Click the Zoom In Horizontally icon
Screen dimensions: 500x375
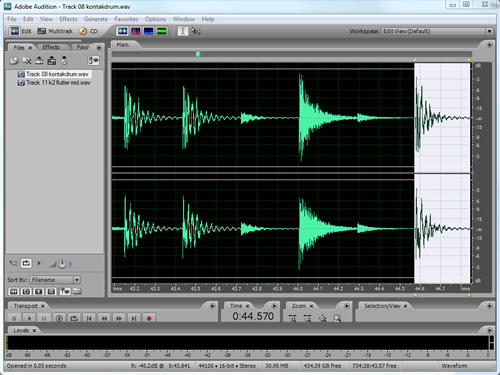point(292,318)
